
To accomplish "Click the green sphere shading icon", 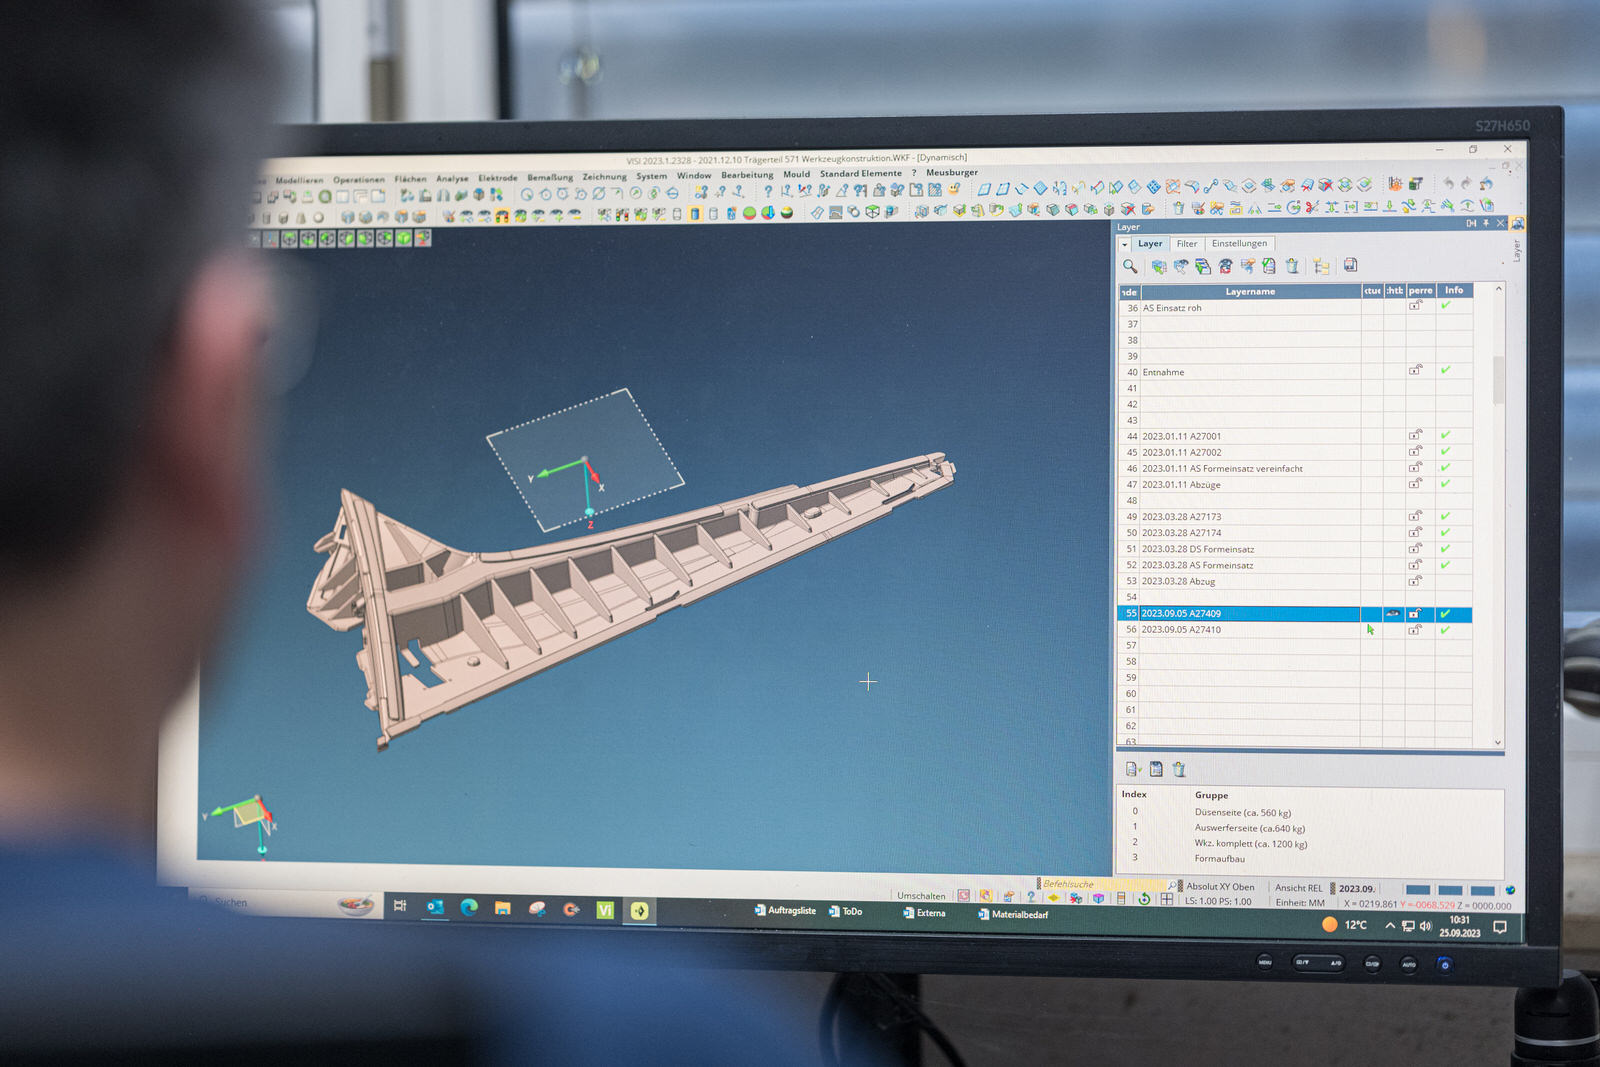I will (749, 213).
